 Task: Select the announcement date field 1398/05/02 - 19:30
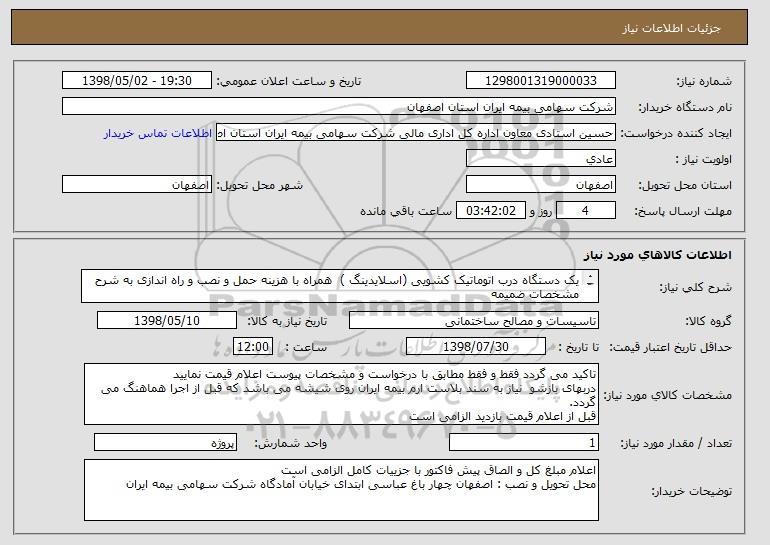click(137, 81)
